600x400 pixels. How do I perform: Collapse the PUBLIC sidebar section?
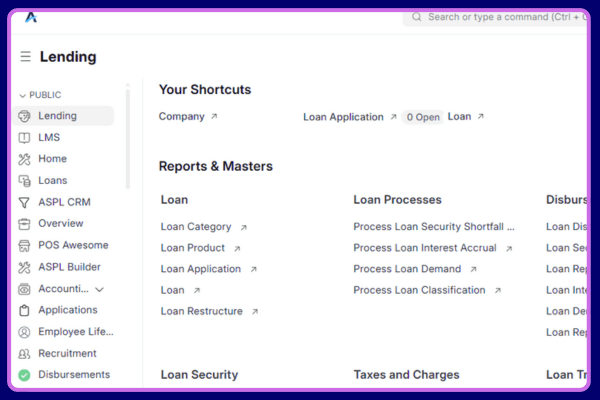click(x=23, y=95)
